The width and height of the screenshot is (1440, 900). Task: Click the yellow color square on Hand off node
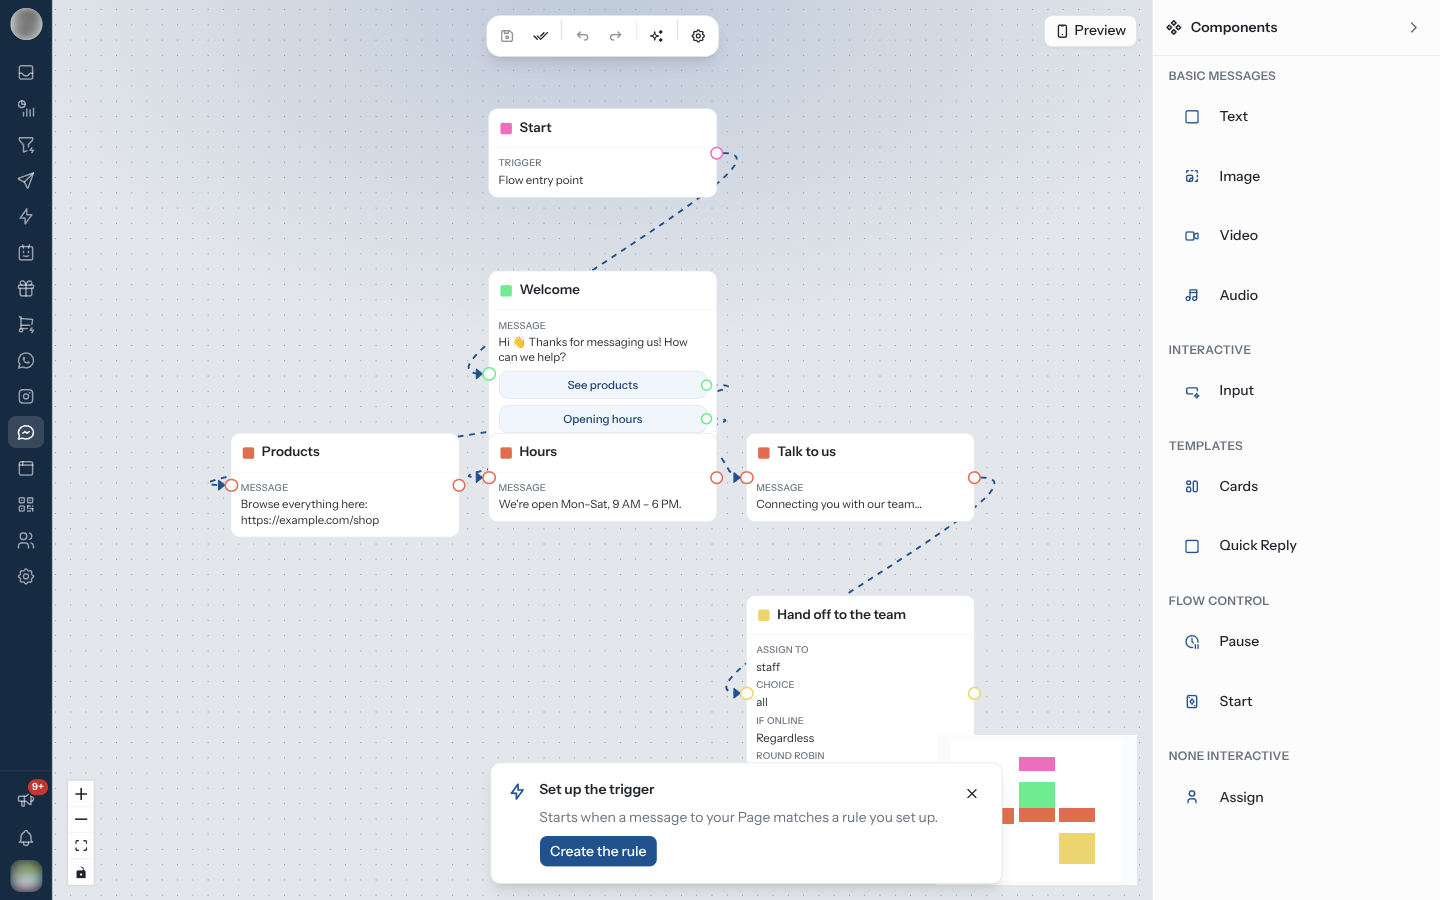(x=764, y=615)
